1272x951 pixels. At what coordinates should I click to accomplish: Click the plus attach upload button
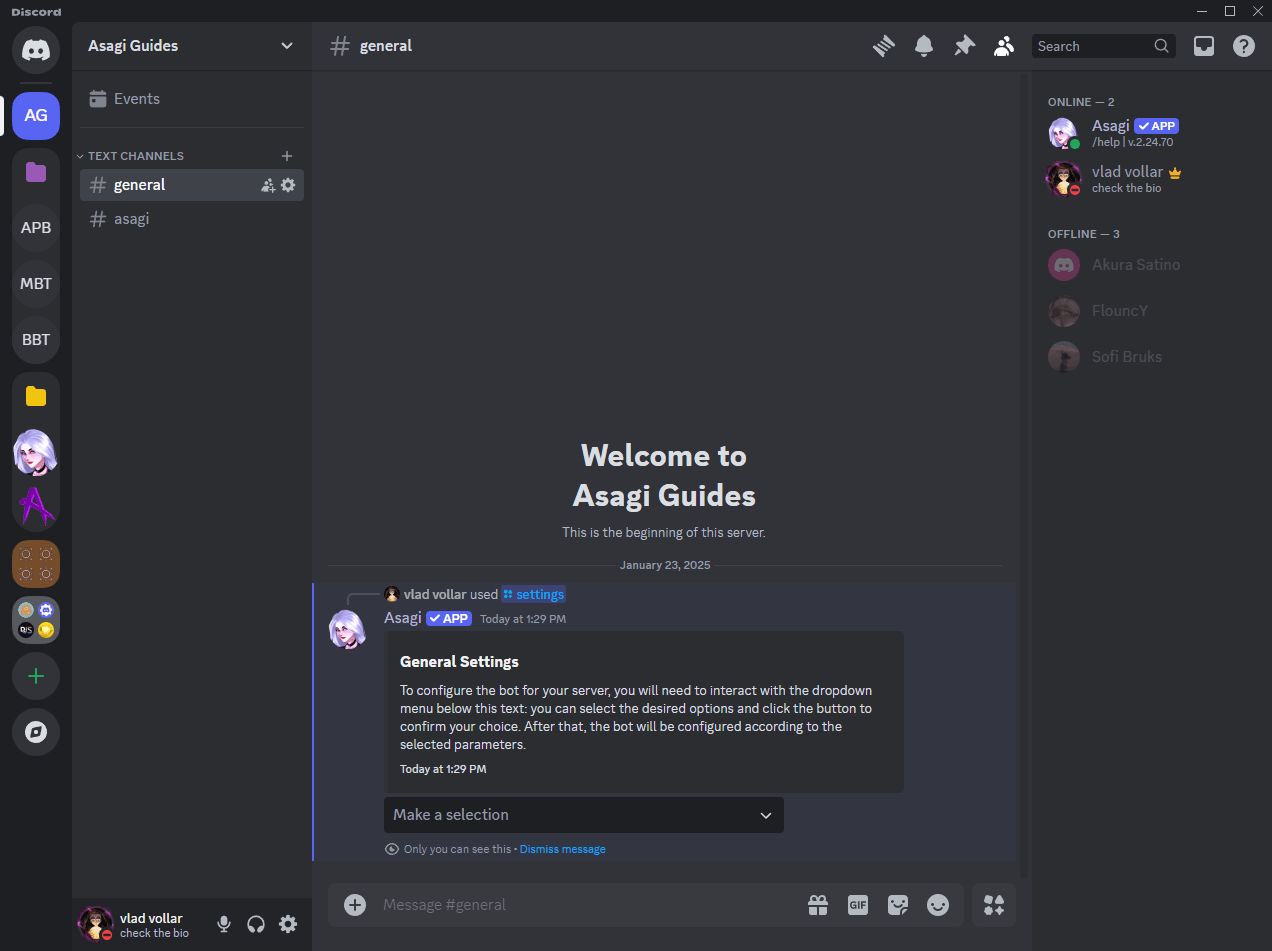coord(355,905)
